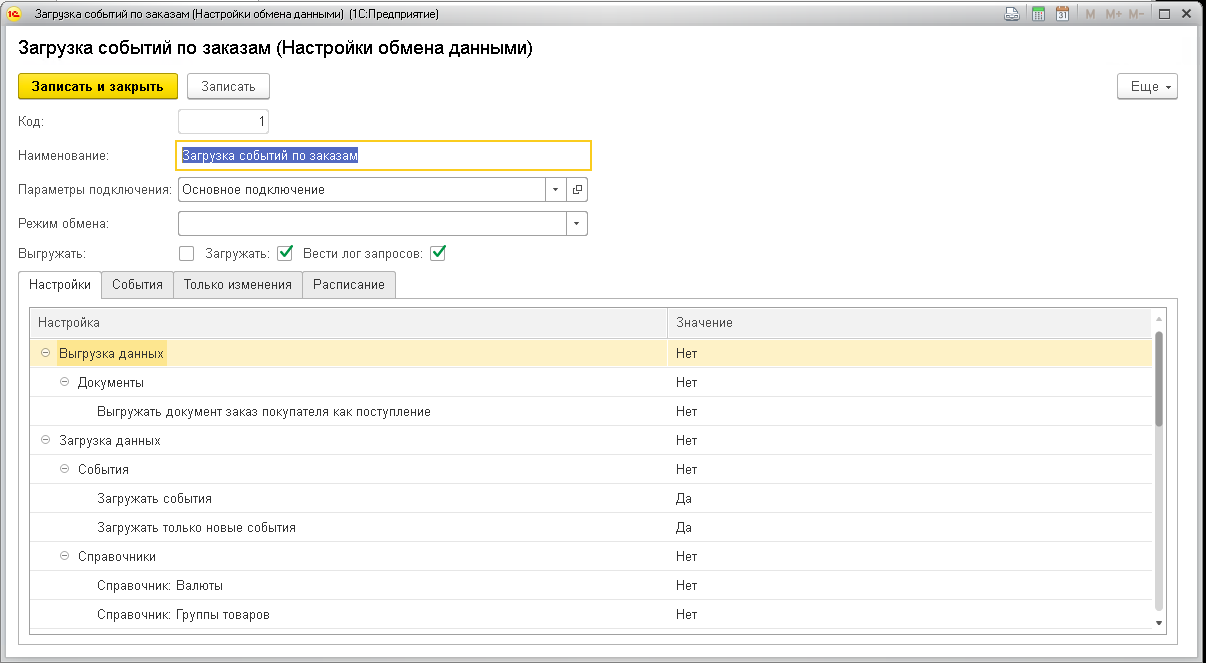Expand the Параметры подключения dropdown arrow

click(x=556, y=189)
